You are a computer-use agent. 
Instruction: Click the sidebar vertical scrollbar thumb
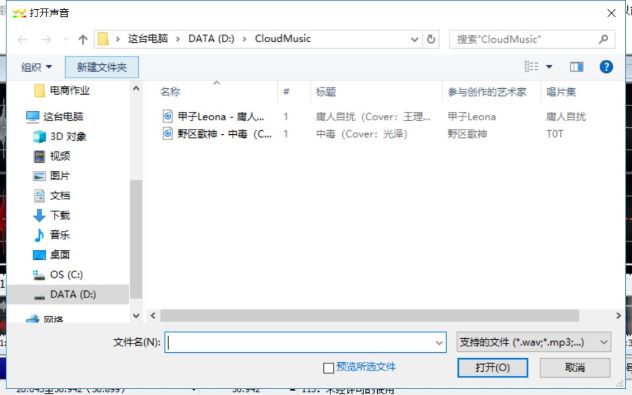pyautogui.click(x=136, y=239)
